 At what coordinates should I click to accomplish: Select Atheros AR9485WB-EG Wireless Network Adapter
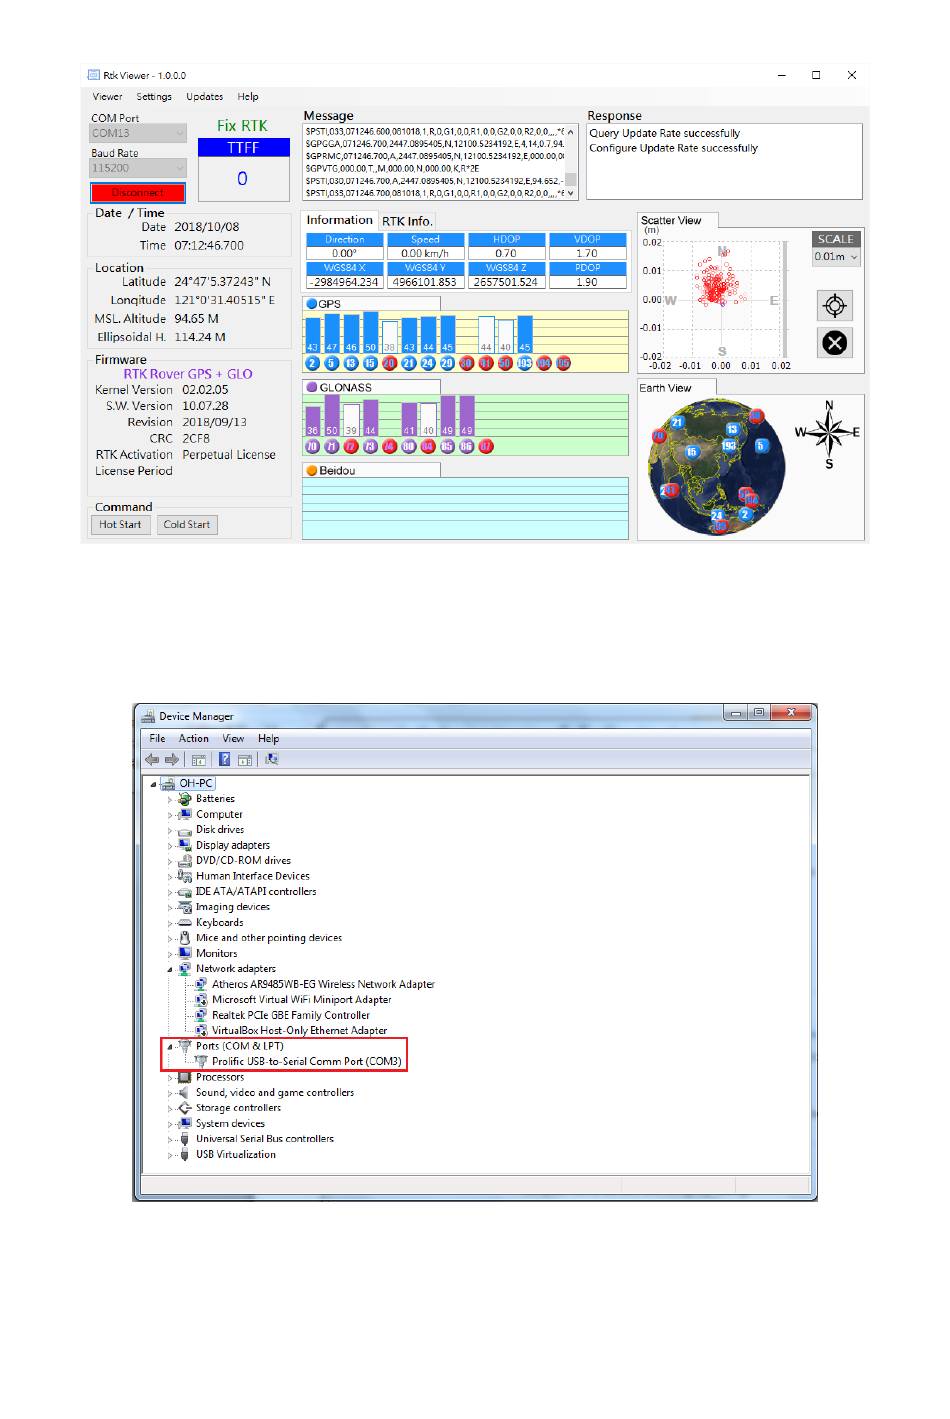pos(323,985)
